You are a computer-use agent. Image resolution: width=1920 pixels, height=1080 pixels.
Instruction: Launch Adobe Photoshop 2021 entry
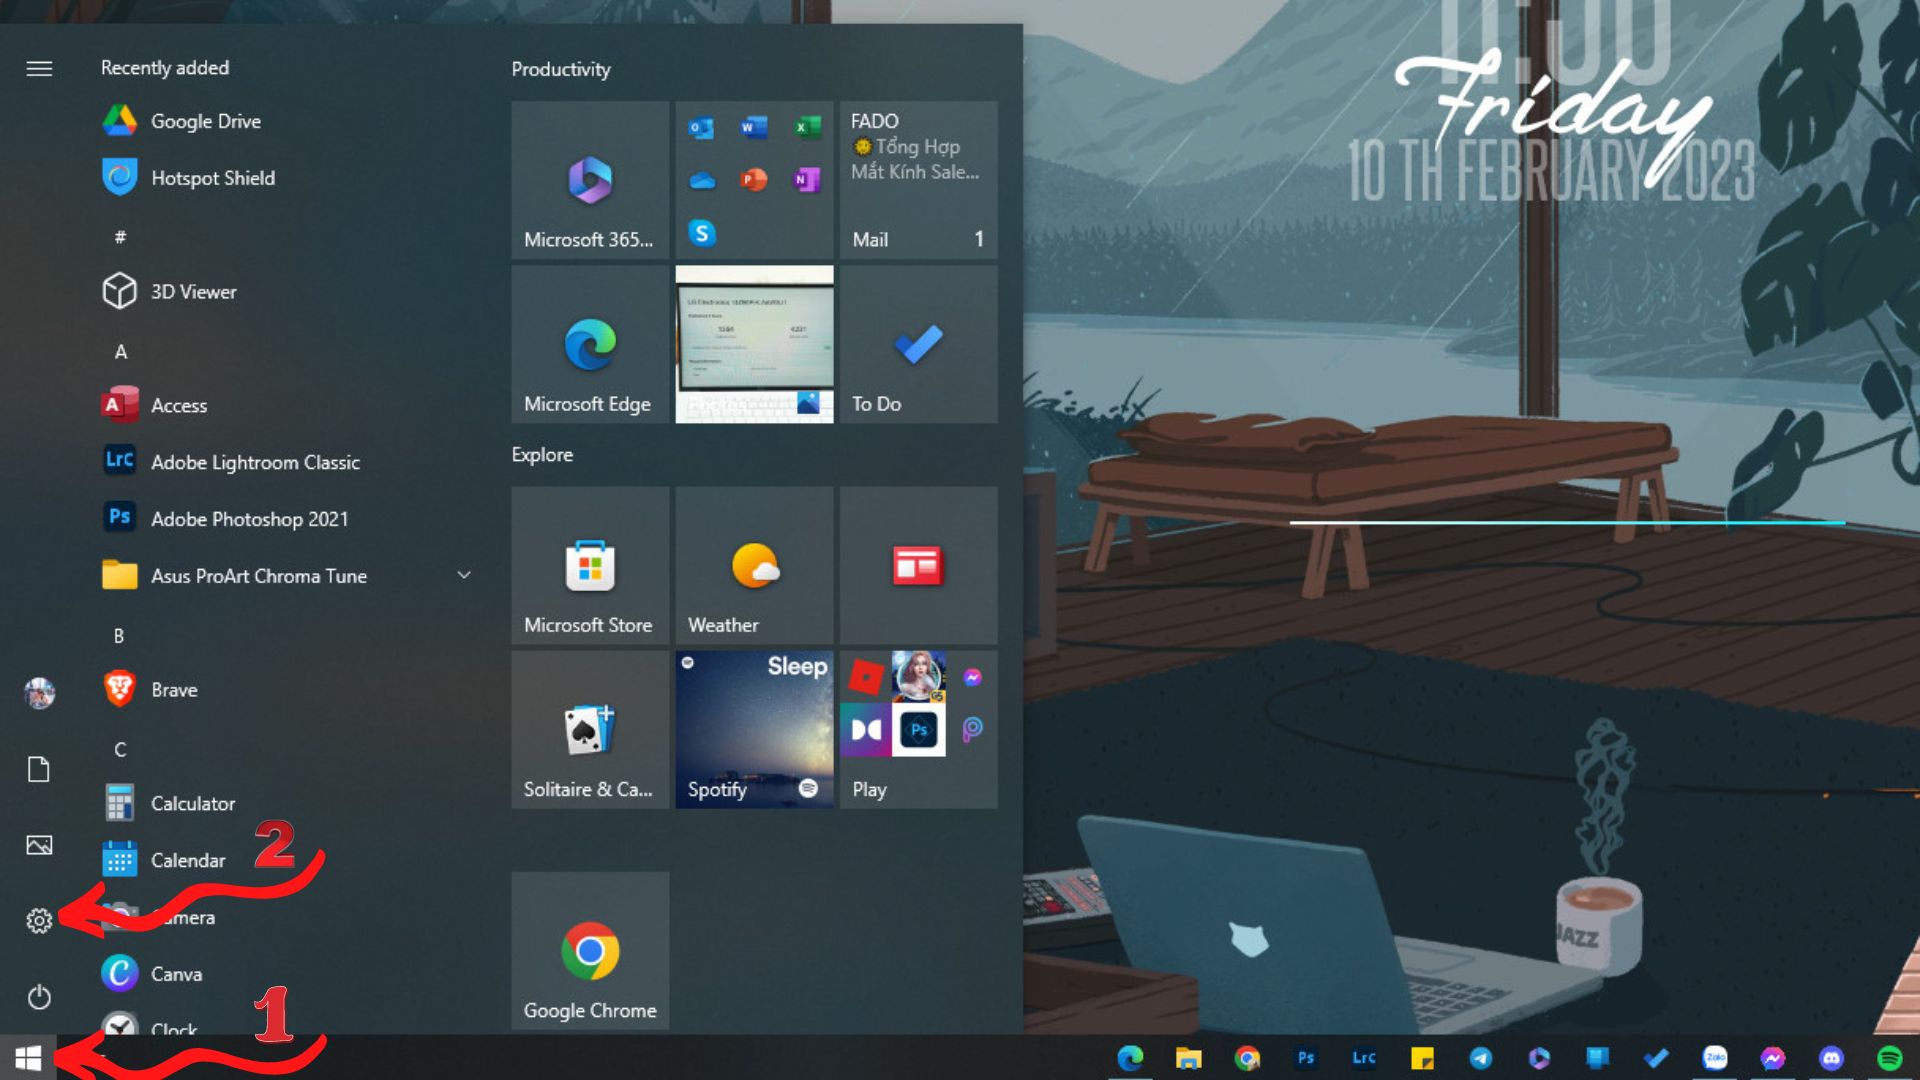(x=285, y=519)
